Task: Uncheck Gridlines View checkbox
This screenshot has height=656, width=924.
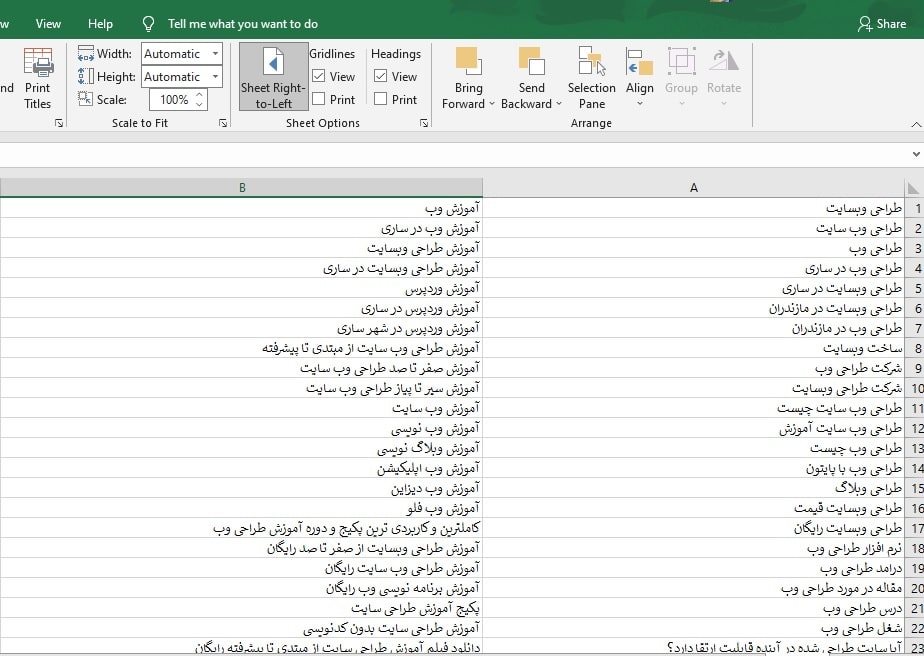Action: (x=318, y=76)
